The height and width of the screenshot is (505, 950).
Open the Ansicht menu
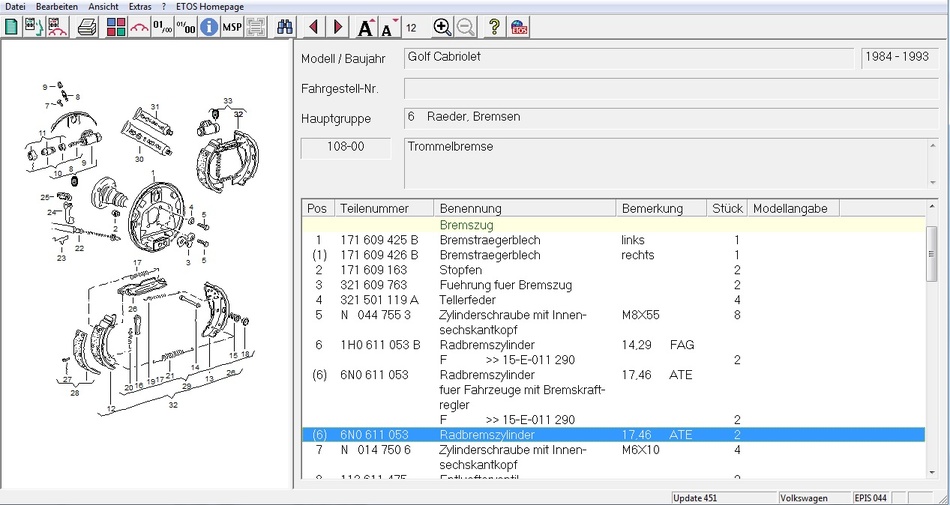(104, 7)
